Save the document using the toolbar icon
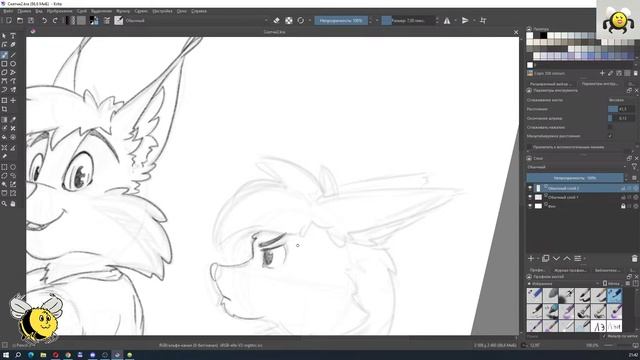640x360 pixels. tap(31, 20)
